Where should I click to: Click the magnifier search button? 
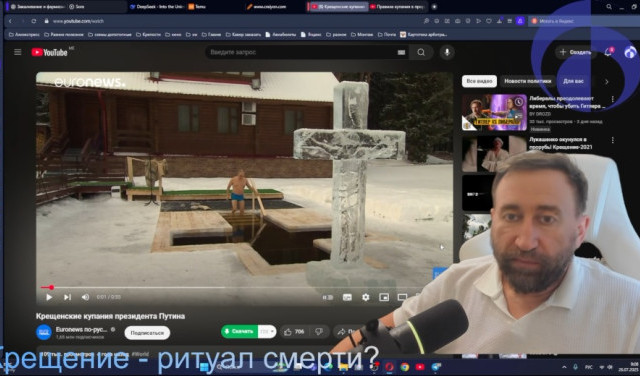click(x=421, y=52)
